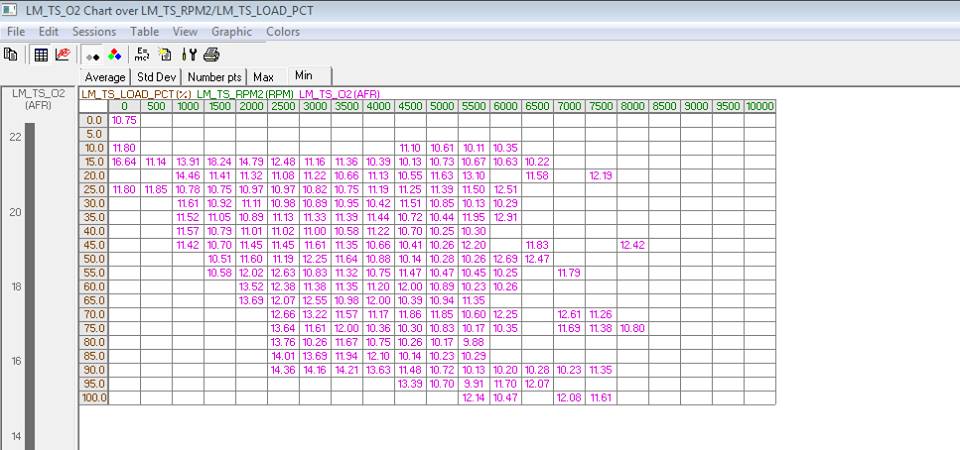Open the Colors menu
This screenshot has width=960, height=450.
(283, 31)
